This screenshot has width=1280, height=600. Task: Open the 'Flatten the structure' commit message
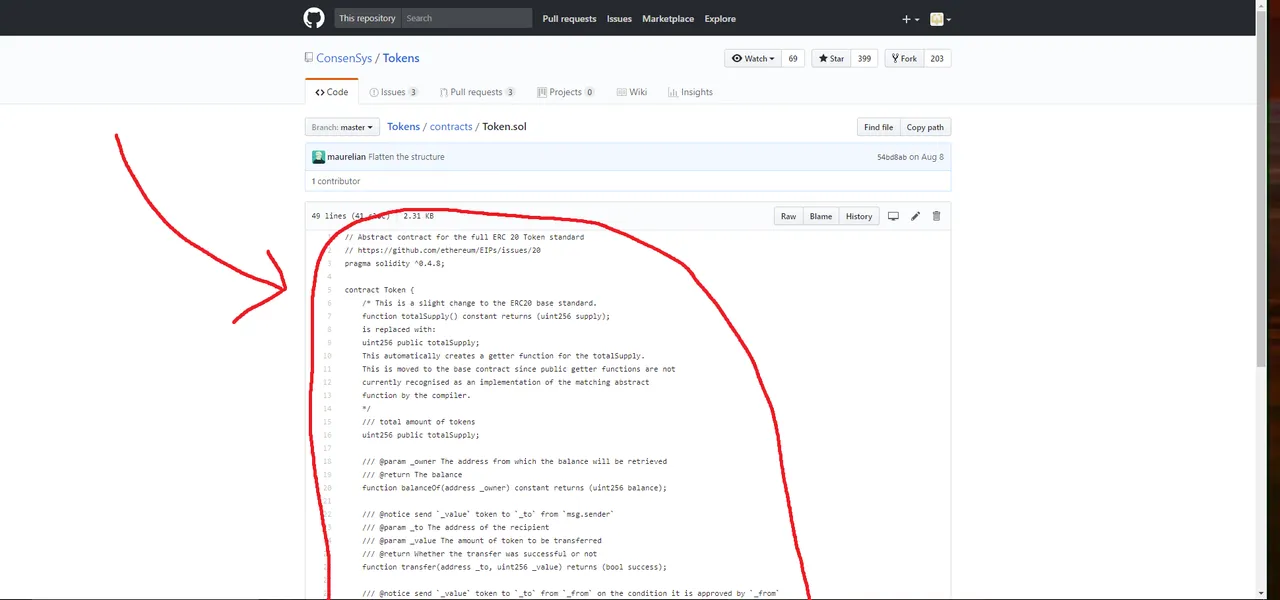(406, 157)
